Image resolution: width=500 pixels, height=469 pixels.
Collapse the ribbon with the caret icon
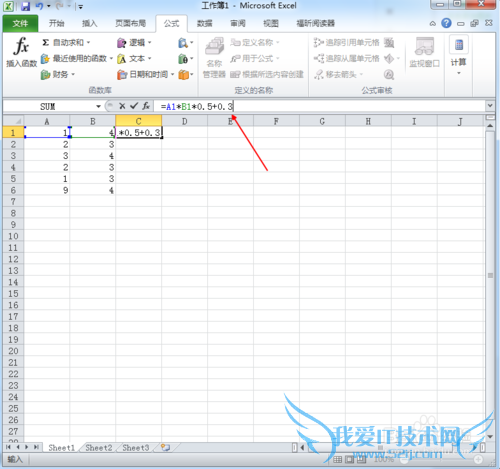432,24
